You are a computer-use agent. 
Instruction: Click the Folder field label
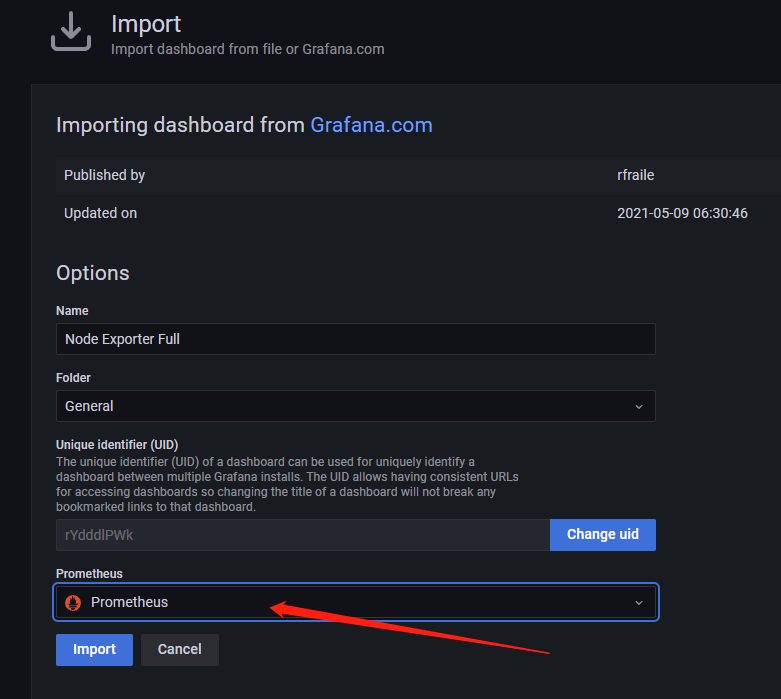tap(73, 378)
